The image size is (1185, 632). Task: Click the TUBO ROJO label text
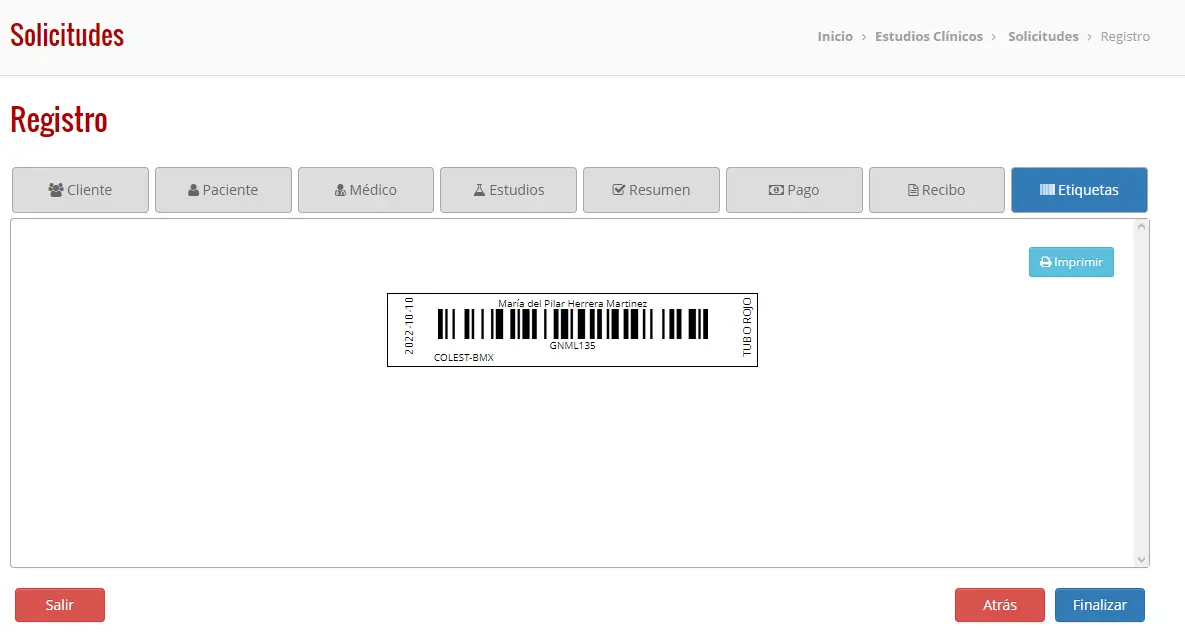pyautogui.click(x=747, y=327)
